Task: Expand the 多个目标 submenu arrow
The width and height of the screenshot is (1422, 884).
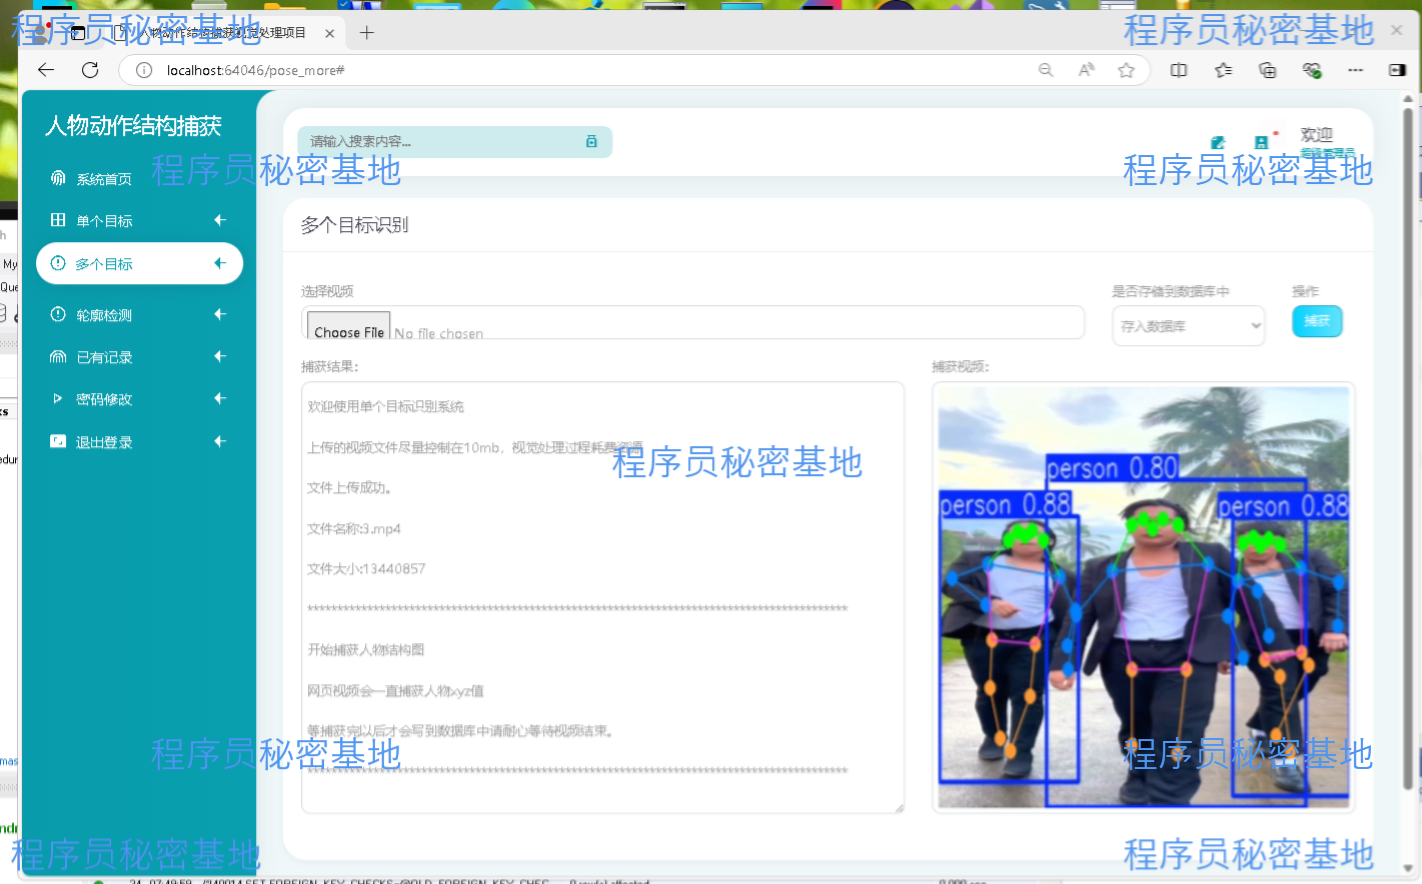Action: (x=220, y=263)
